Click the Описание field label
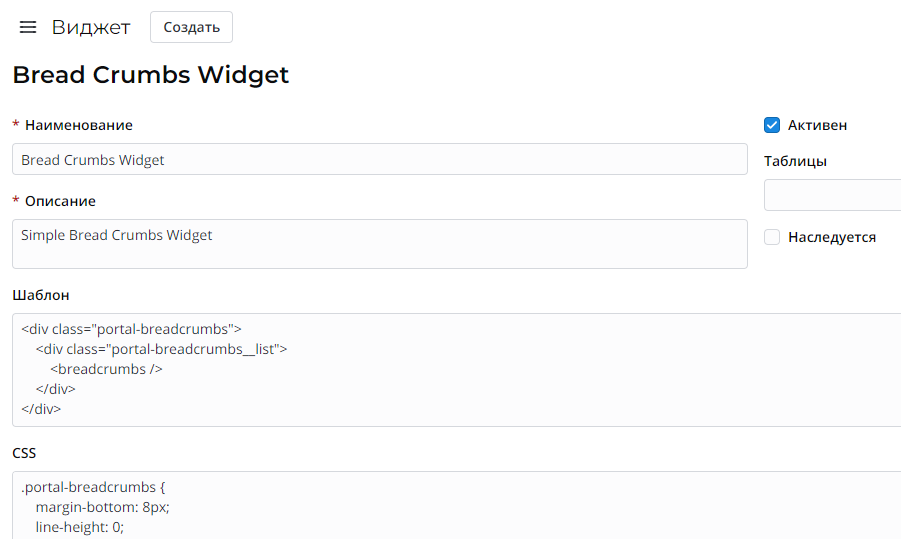The width and height of the screenshot is (901, 539). tap(60, 201)
